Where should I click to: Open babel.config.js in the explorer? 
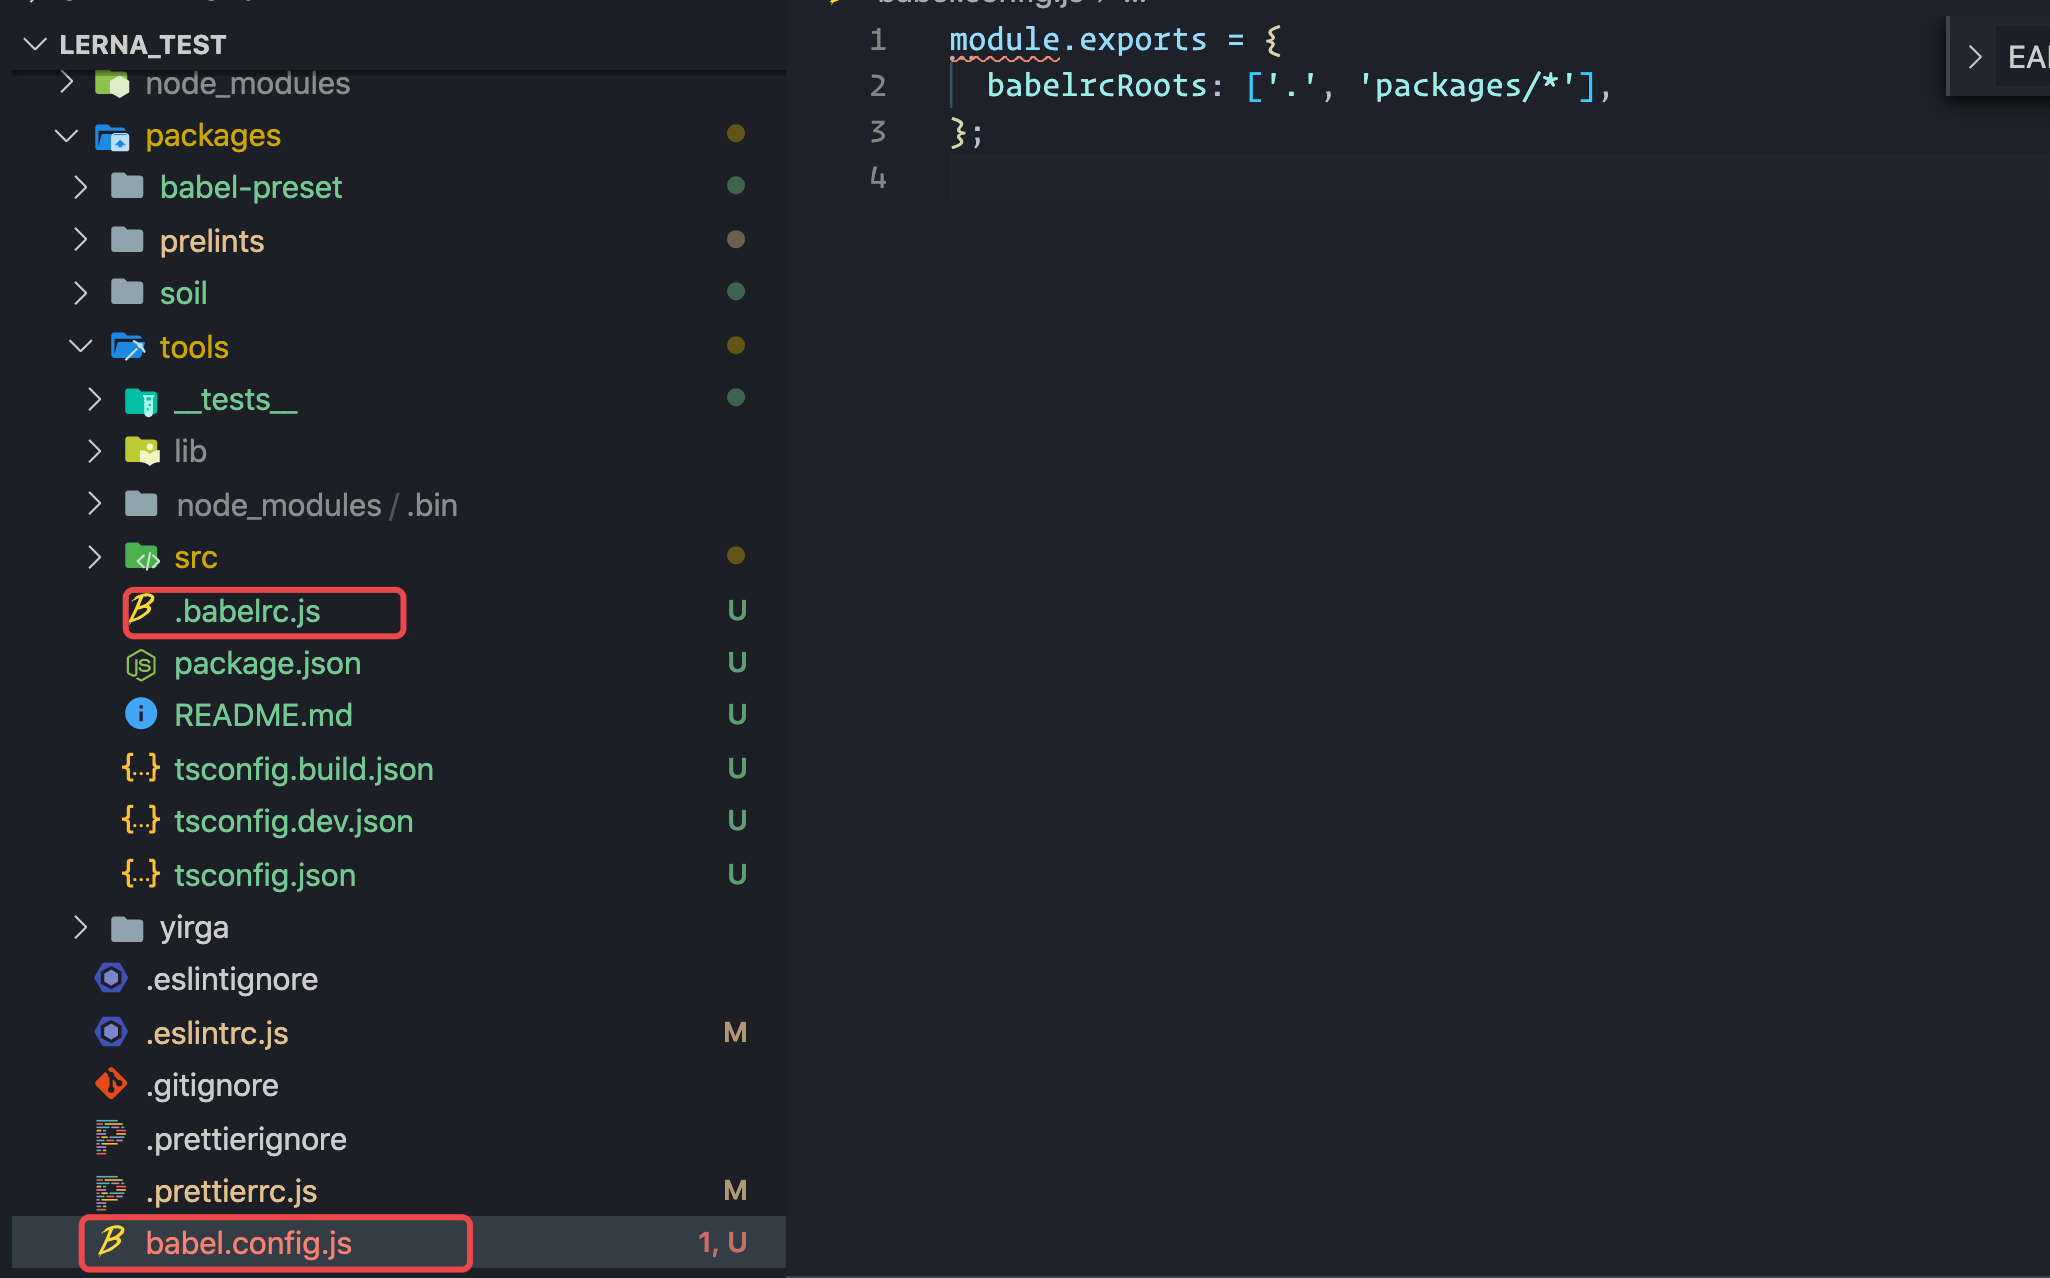[248, 1243]
